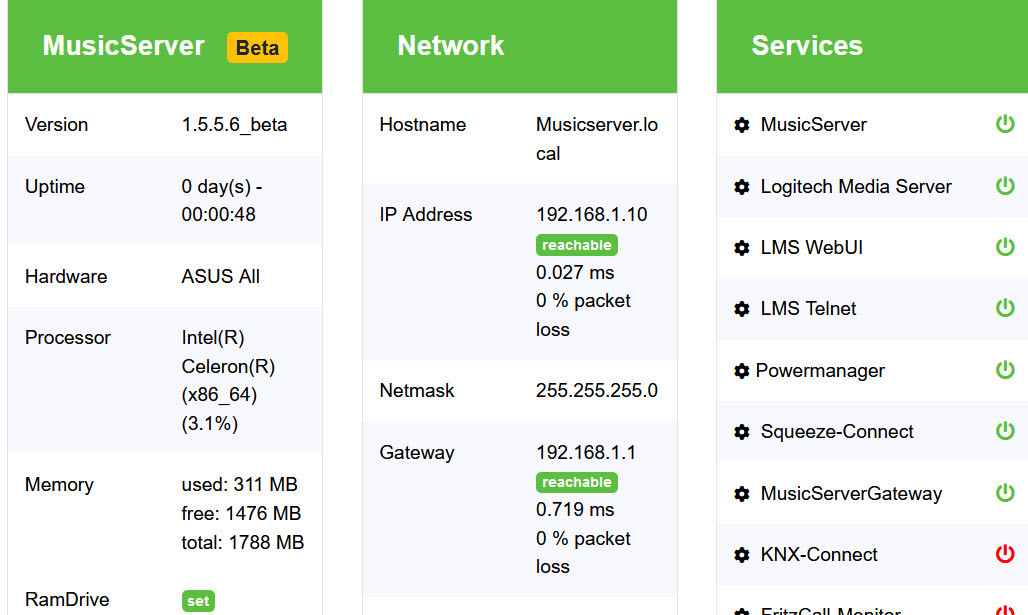Open Logitech Media Server settings gear

742,187
